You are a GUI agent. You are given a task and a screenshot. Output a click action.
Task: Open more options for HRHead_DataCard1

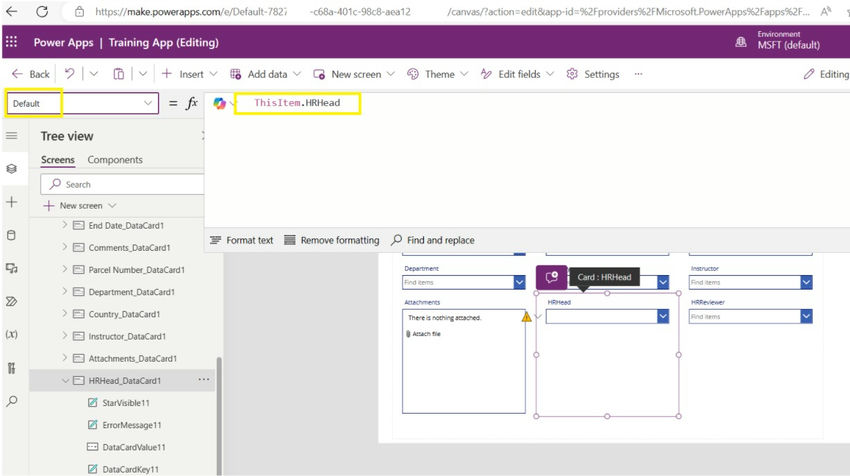click(x=204, y=379)
